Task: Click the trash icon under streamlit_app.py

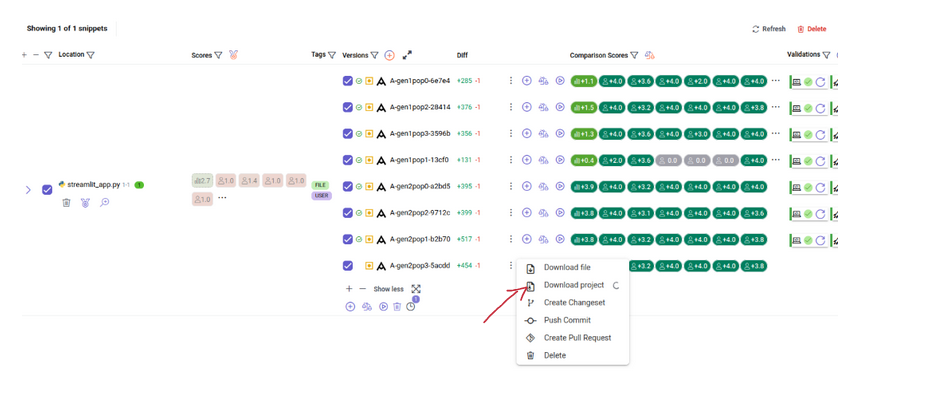Action: click(67, 203)
